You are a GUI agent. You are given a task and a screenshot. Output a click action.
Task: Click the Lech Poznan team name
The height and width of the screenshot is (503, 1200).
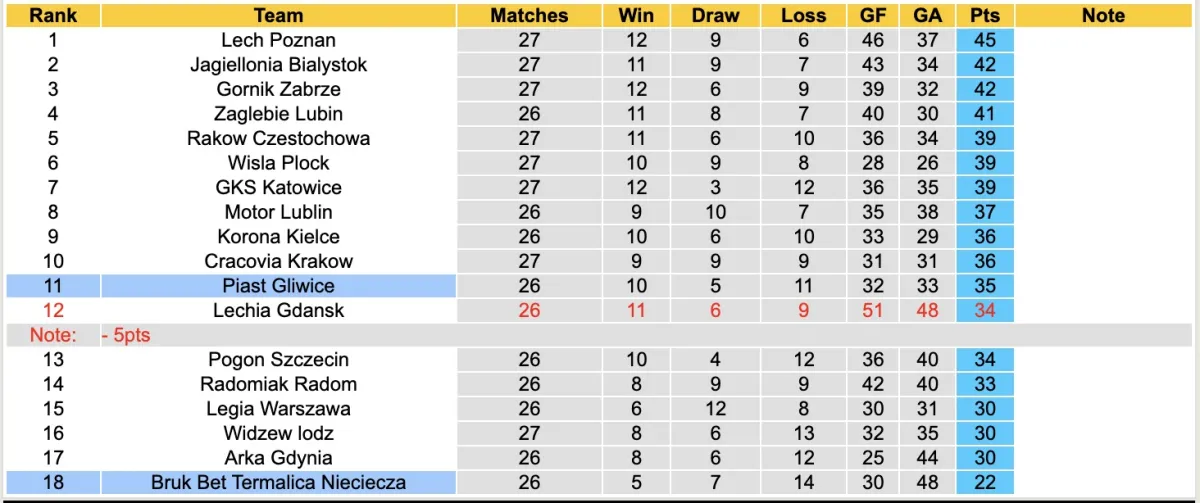coord(278,40)
